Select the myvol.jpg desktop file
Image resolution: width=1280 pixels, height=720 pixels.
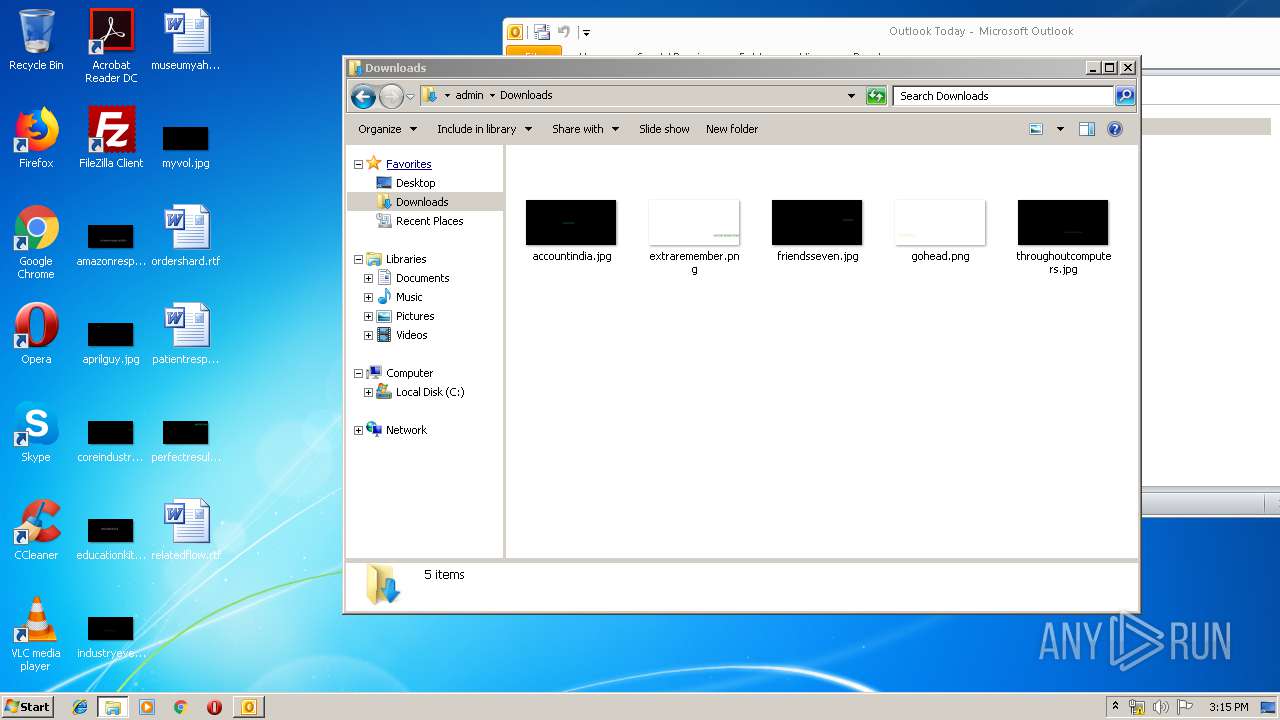[x=186, y=146]
